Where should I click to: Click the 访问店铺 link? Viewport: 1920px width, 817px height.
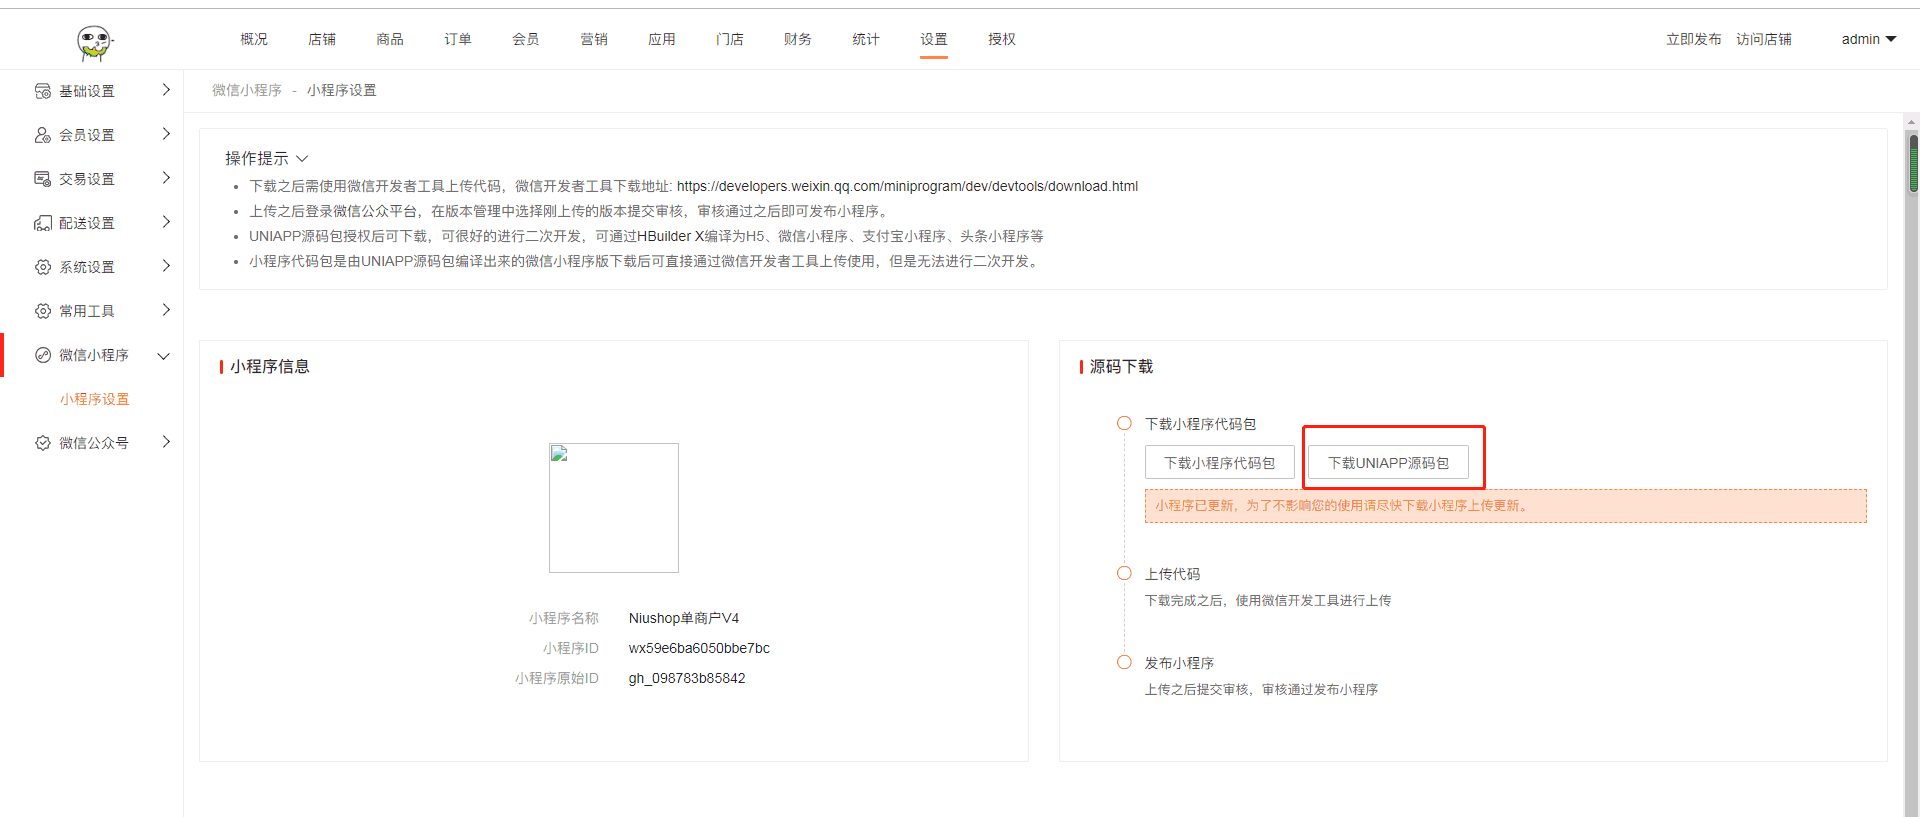[x=1764, y=39]
